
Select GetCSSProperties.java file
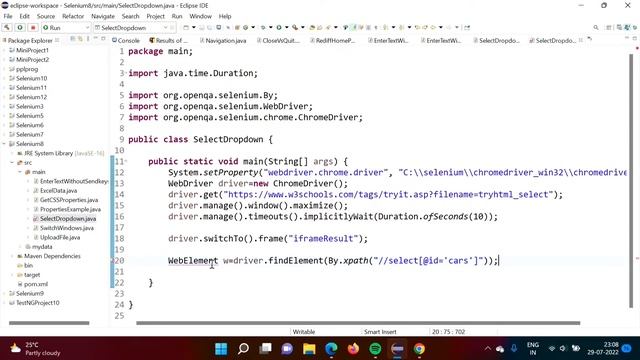coord(69,200)
